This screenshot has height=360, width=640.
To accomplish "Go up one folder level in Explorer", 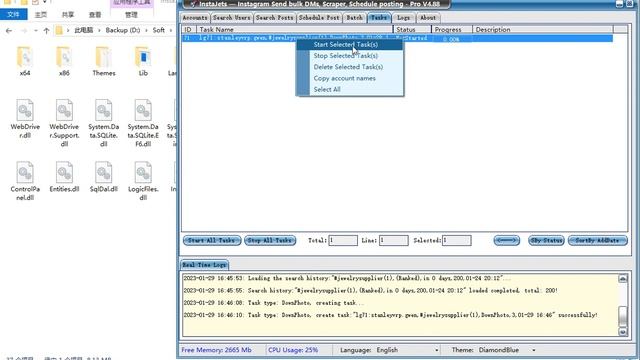I will pos(47,30).
